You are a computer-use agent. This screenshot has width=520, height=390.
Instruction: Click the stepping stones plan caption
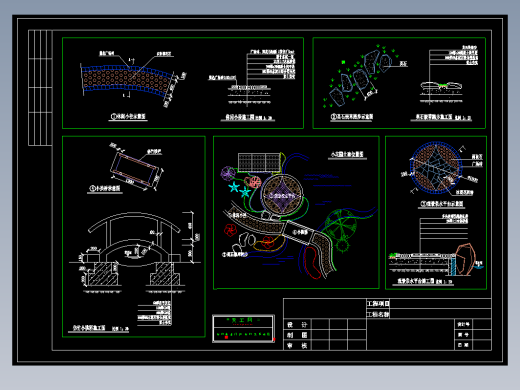point(352,117)
